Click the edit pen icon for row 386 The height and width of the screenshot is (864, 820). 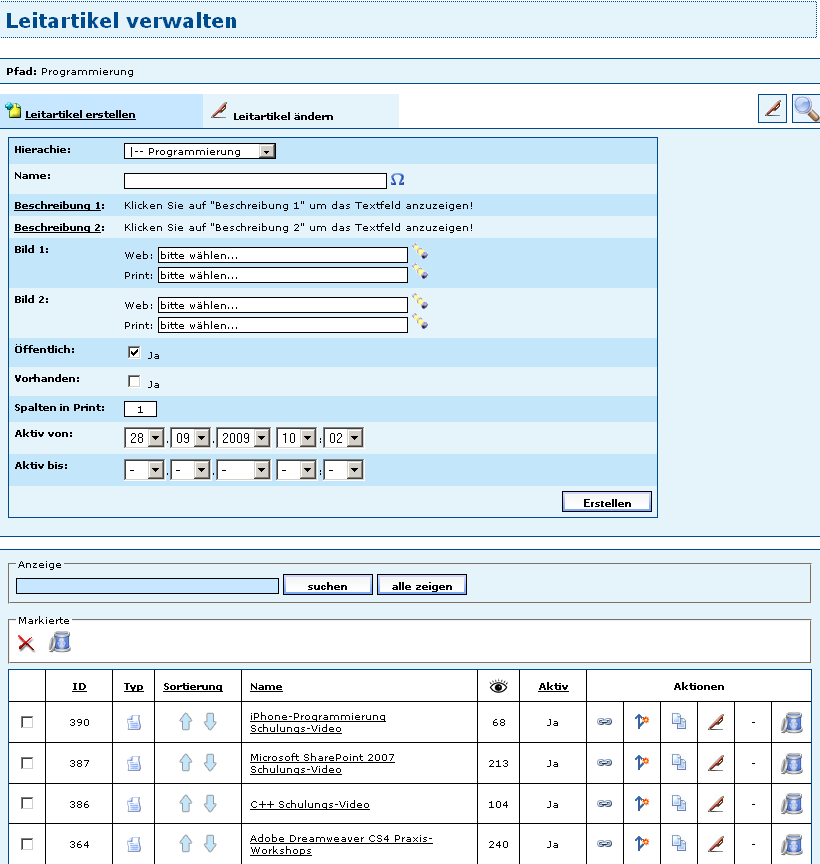[716, 804]
